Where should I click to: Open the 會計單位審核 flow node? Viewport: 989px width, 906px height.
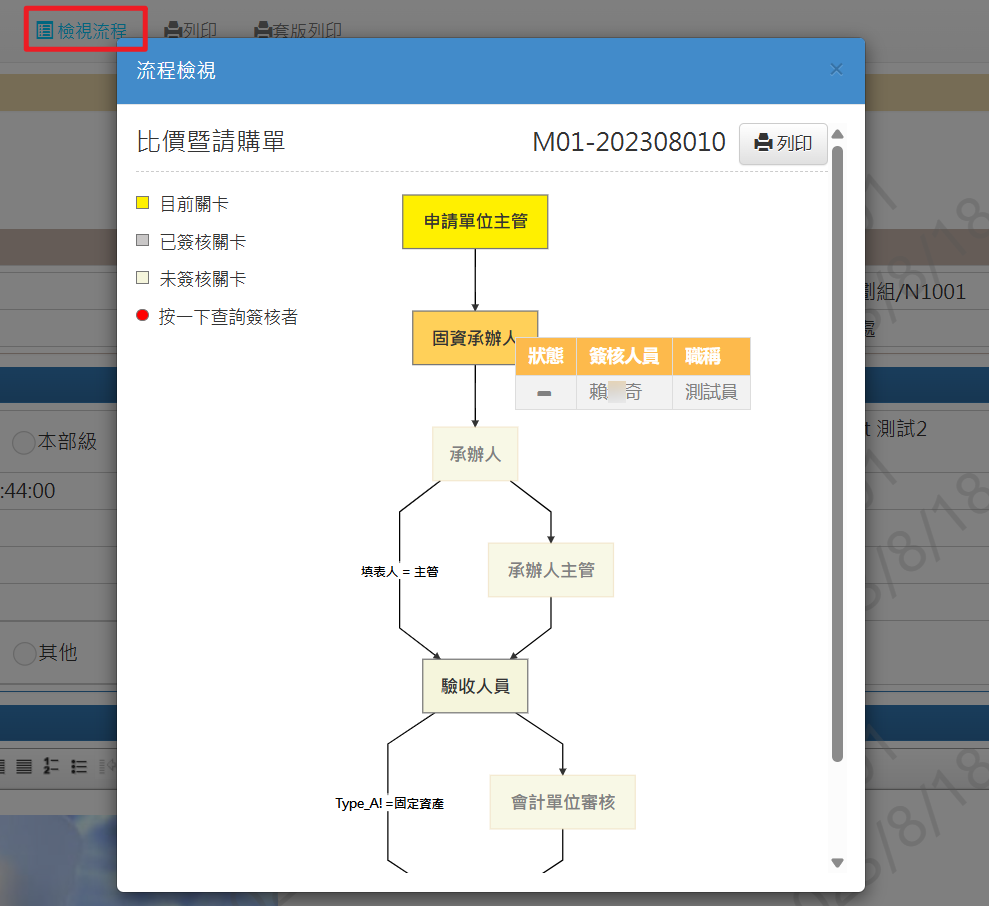click(562, 802)
